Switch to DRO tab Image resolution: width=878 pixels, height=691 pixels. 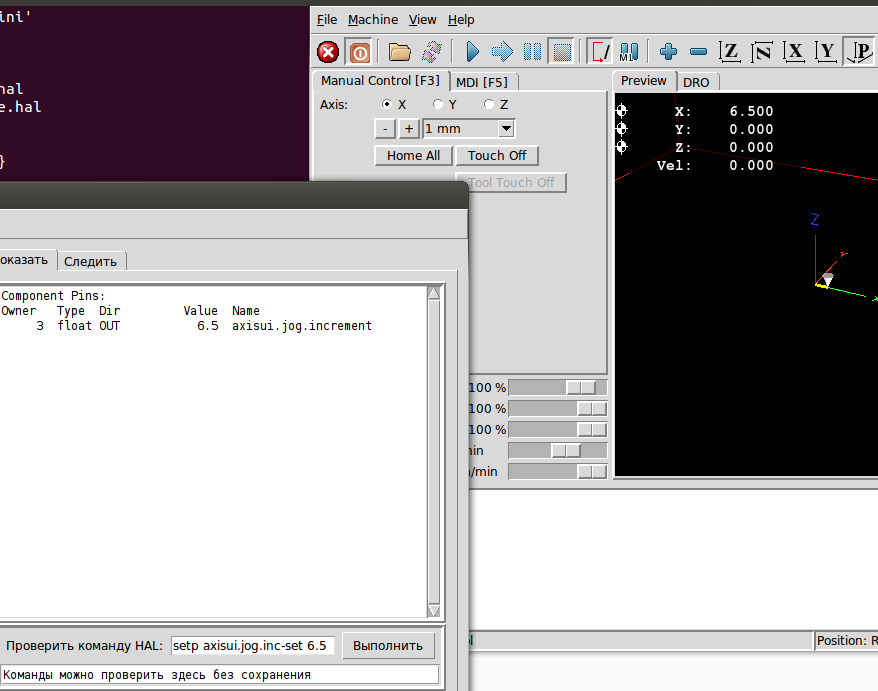(x=697, y=82)
